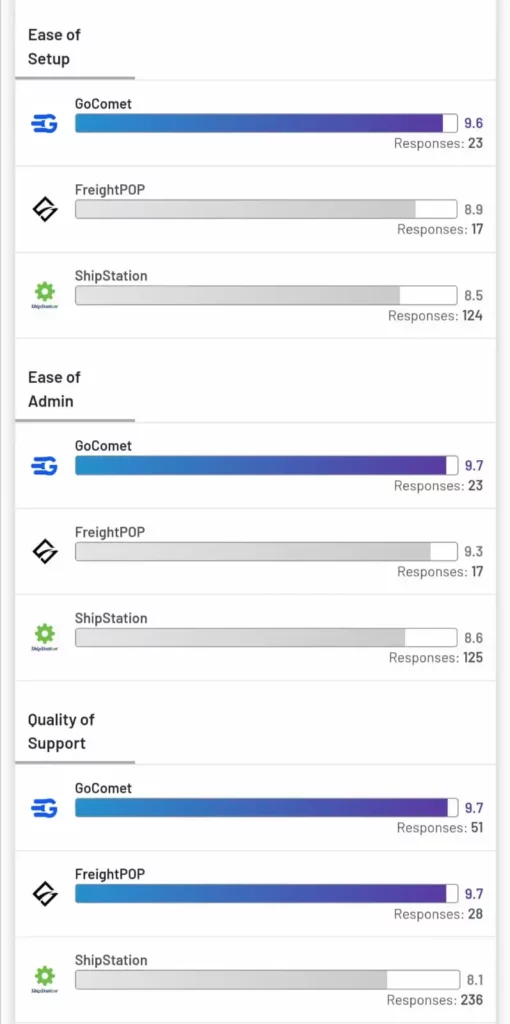Open the GoComet name link under Ease of Admin
Viewport: 510px width, 1024px height.
[x=103, y=446]
